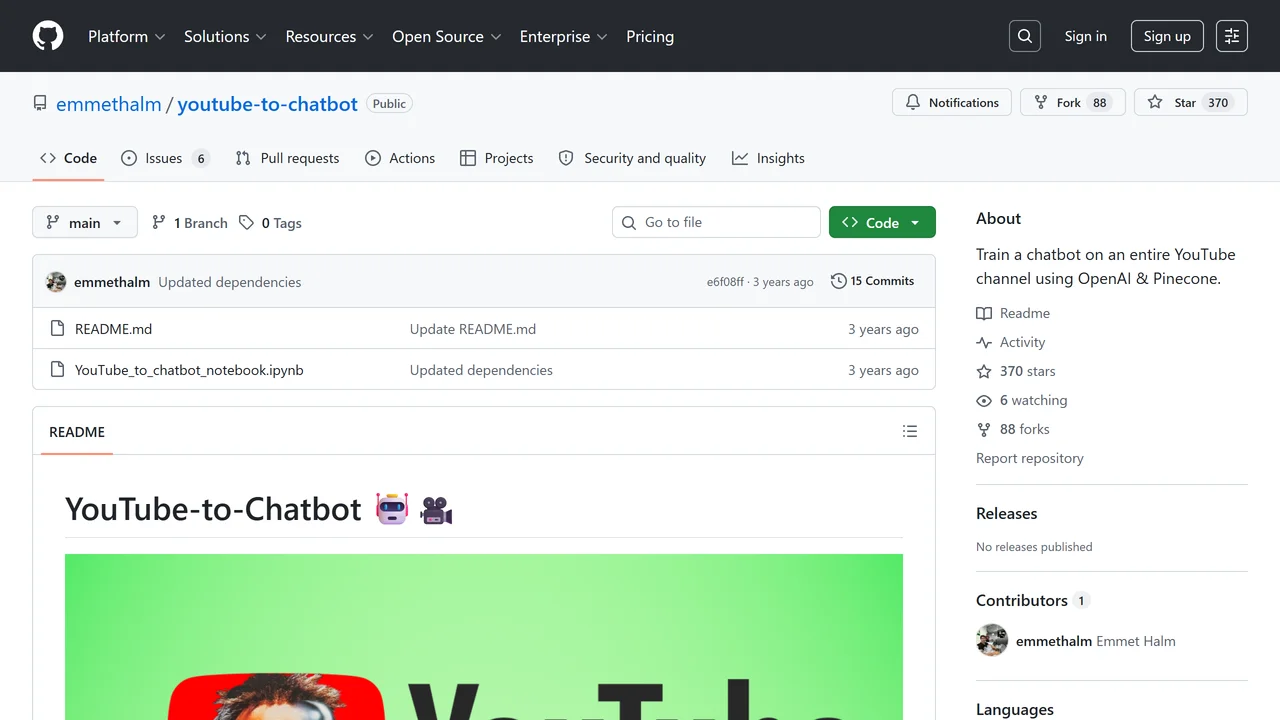Open the green Code dropdown button
The image size is (1280, 720).
882,222
